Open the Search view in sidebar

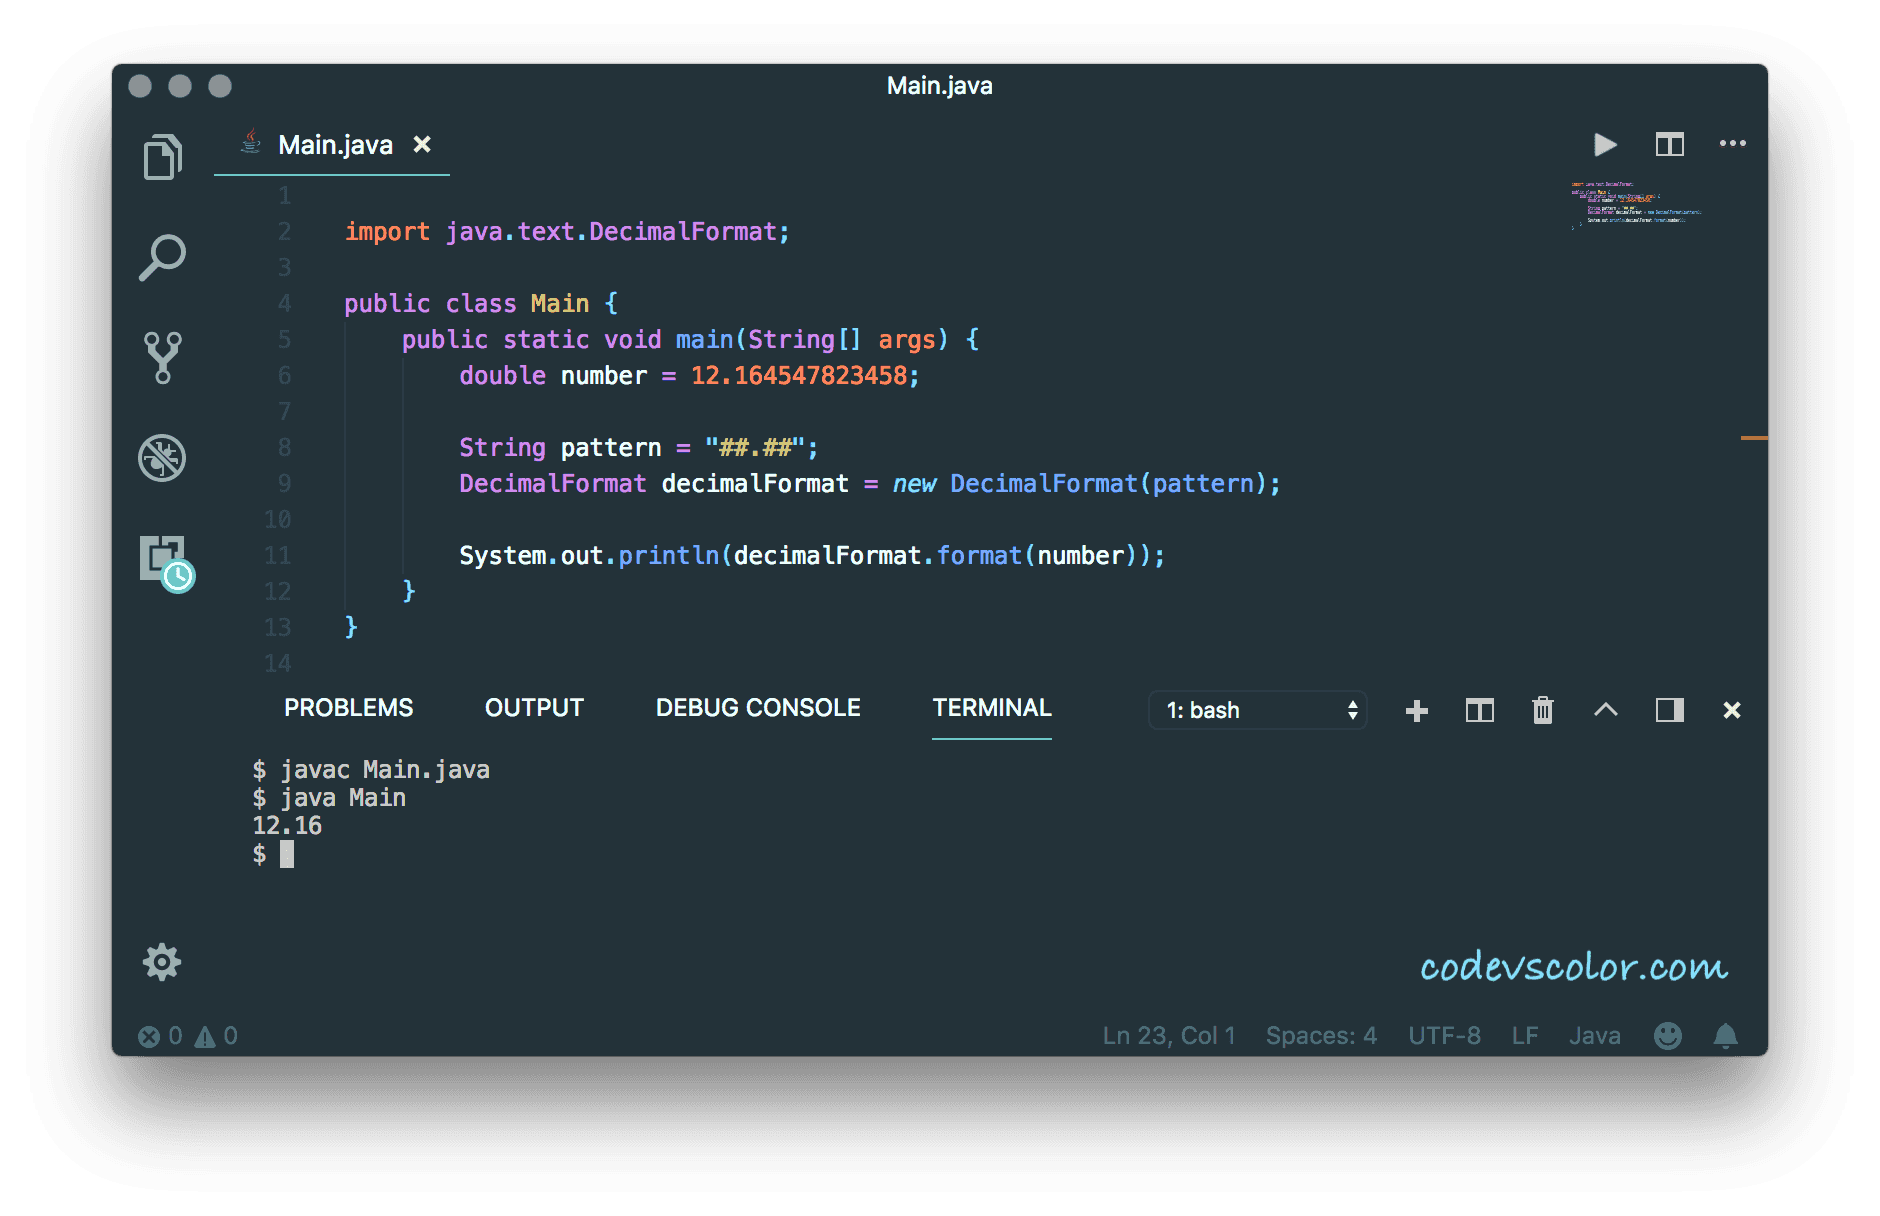[x=162, y=257]
